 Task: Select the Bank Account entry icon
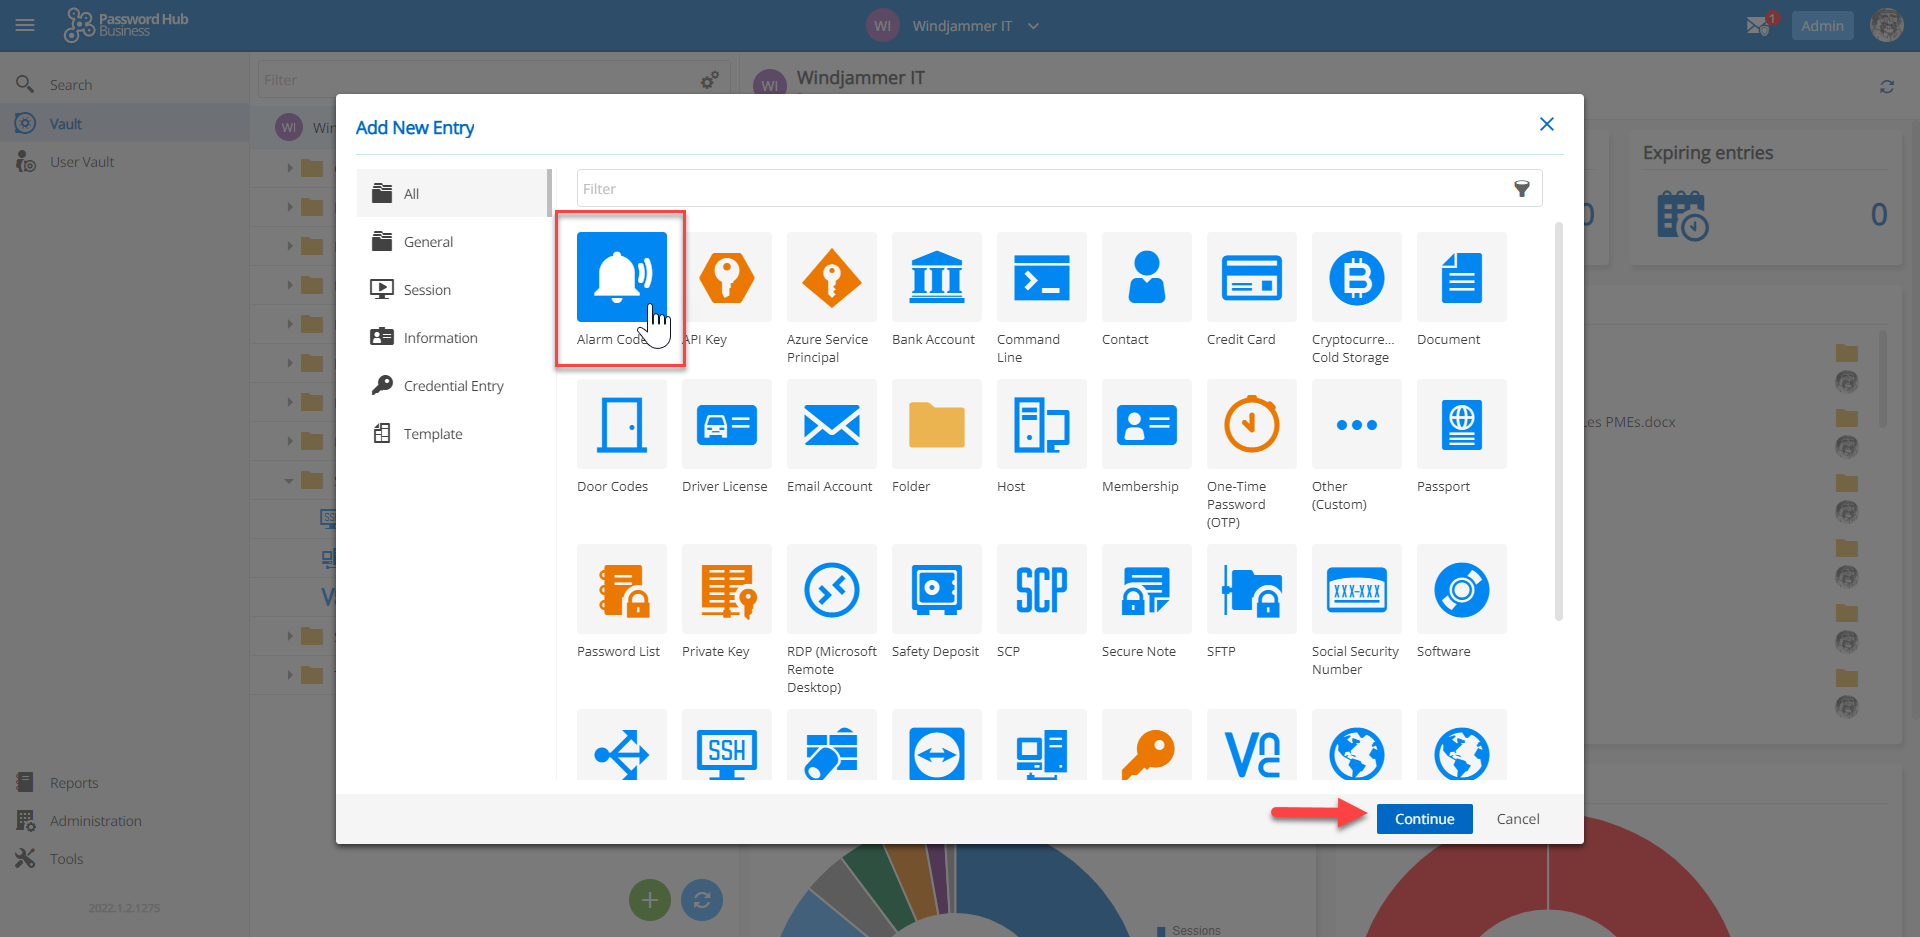point(936,277)
